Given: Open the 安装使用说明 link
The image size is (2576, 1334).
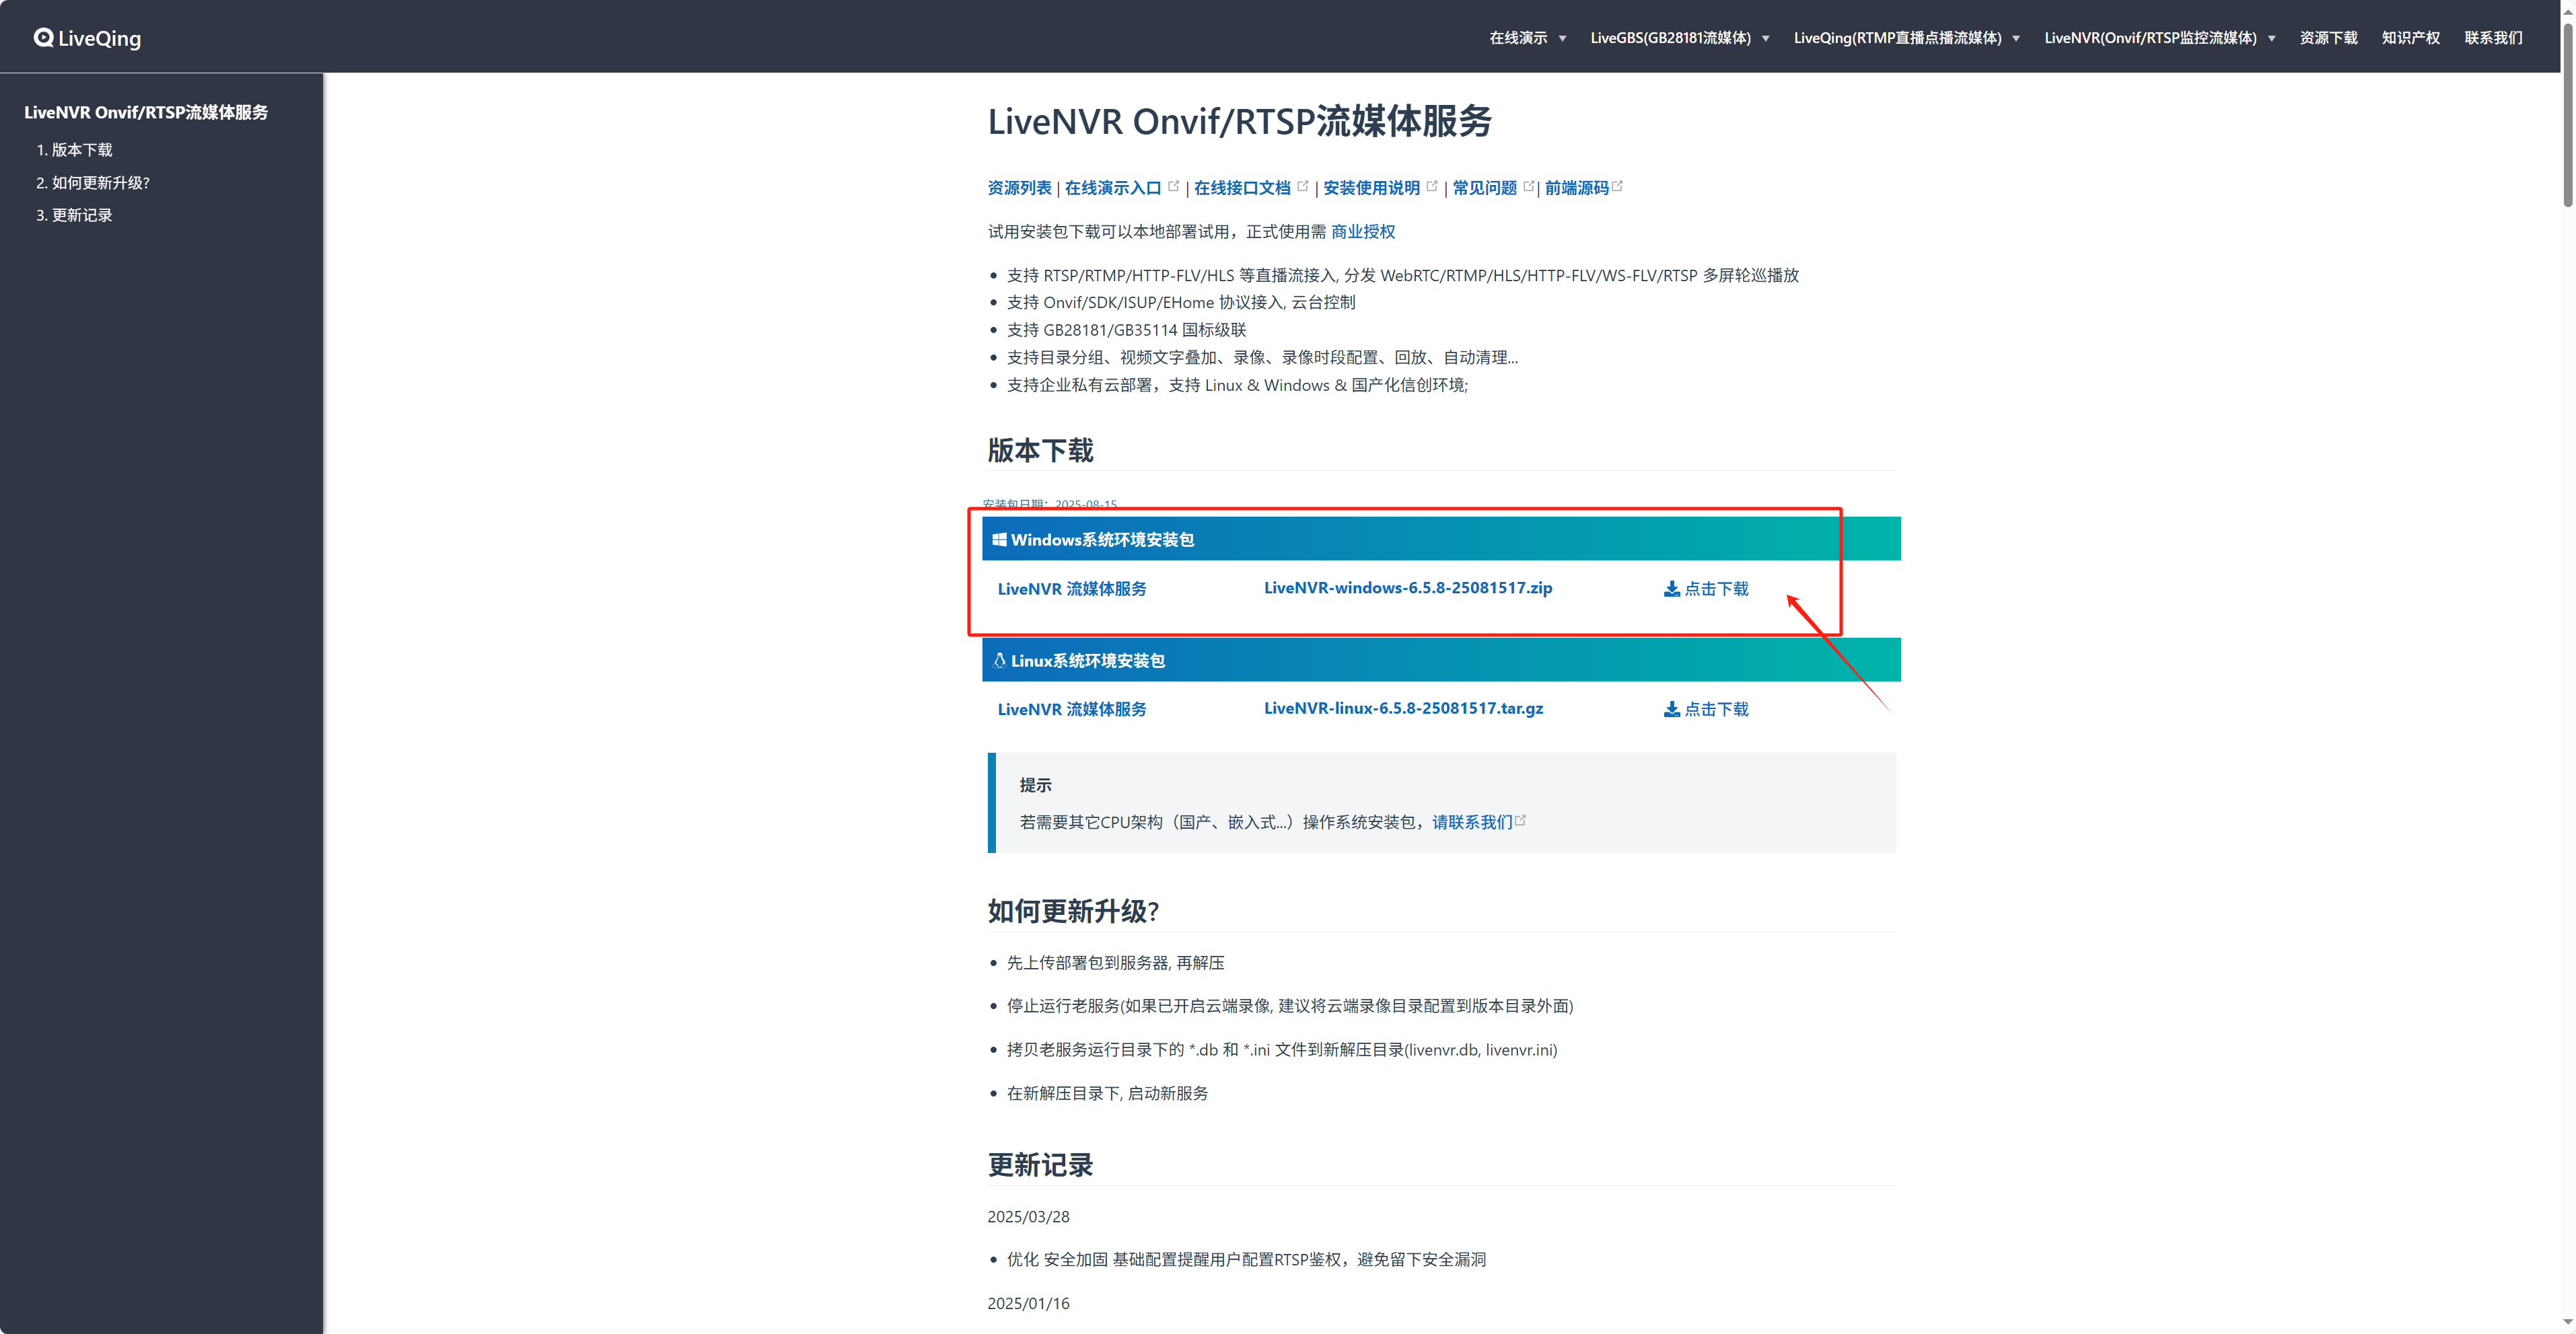Looking at the screenshot, I should pyautogui.click(x=1371, y=188).
